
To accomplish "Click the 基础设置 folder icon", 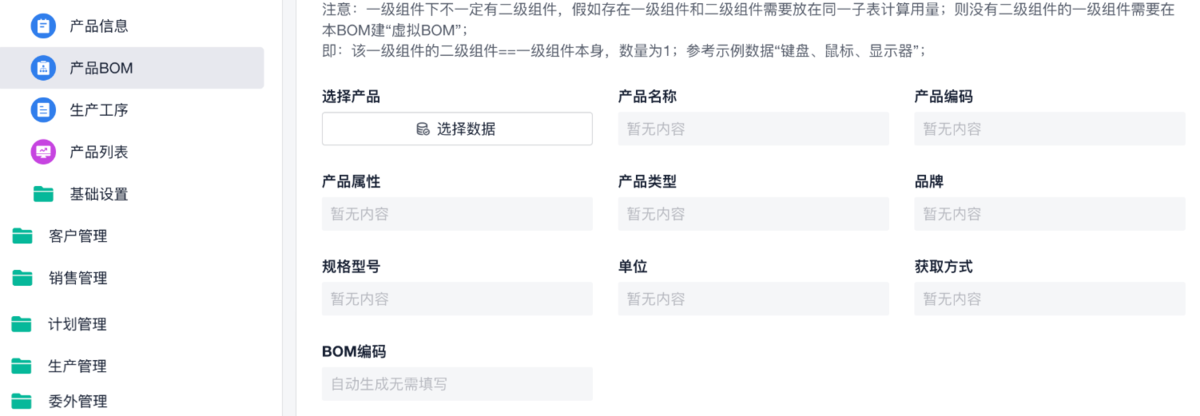I will [43, 194].
